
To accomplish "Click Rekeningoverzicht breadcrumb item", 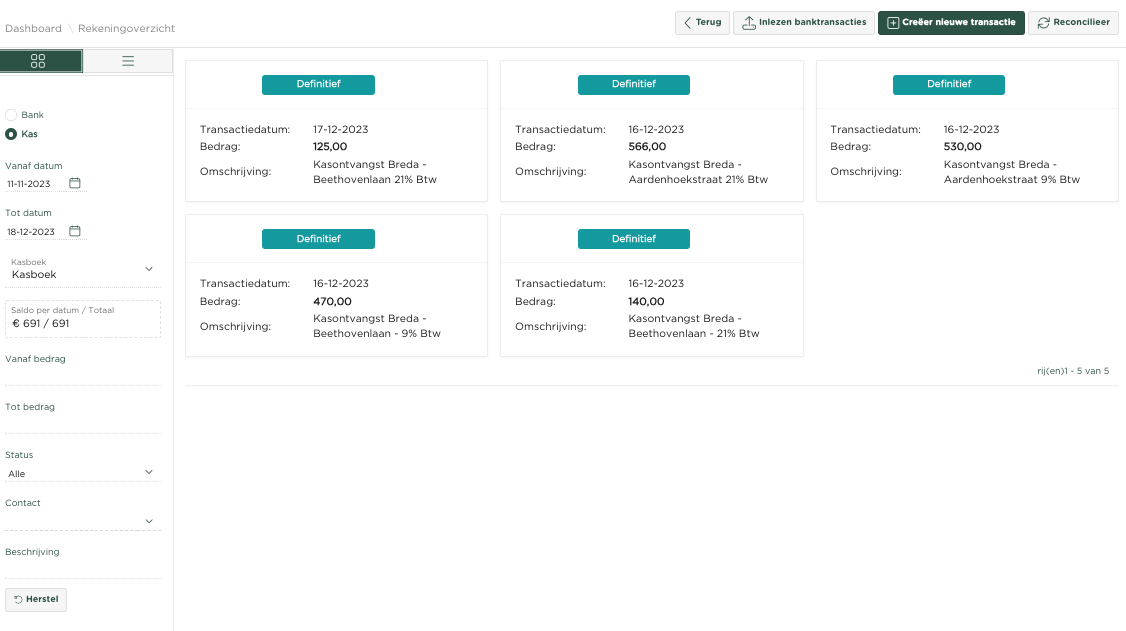I will (x=126, y=29).
